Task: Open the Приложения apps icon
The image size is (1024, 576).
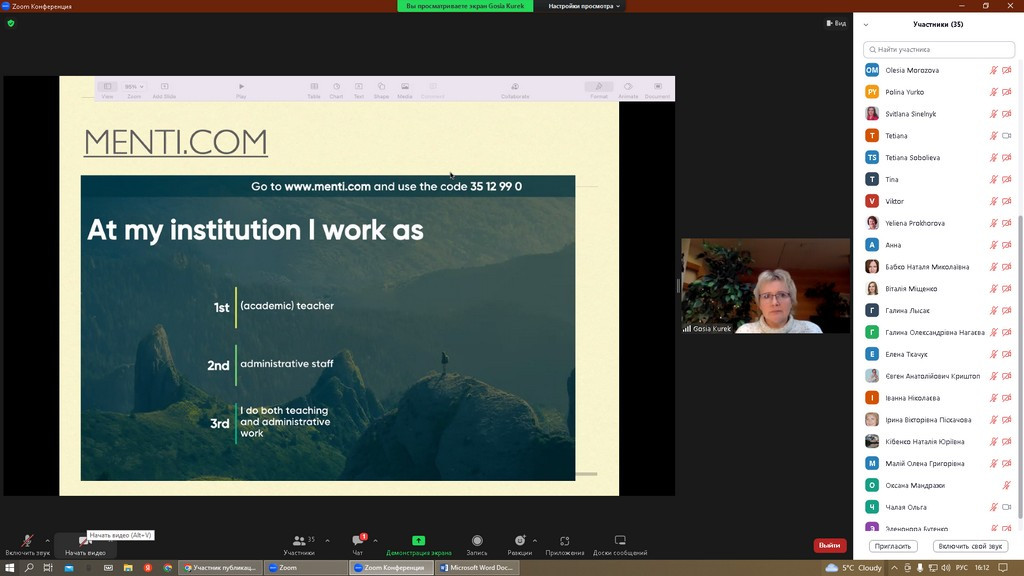Action: click(565, 541)
